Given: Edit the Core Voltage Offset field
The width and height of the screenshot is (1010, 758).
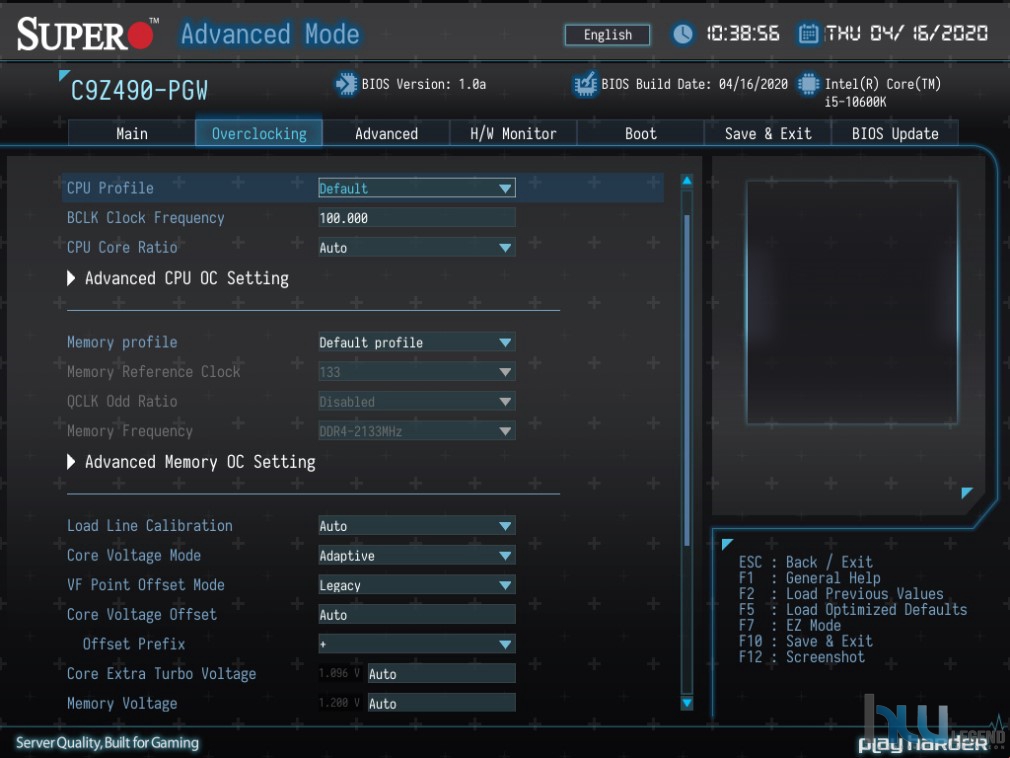Looking at the screenshot, I should (x=417, y=614).
